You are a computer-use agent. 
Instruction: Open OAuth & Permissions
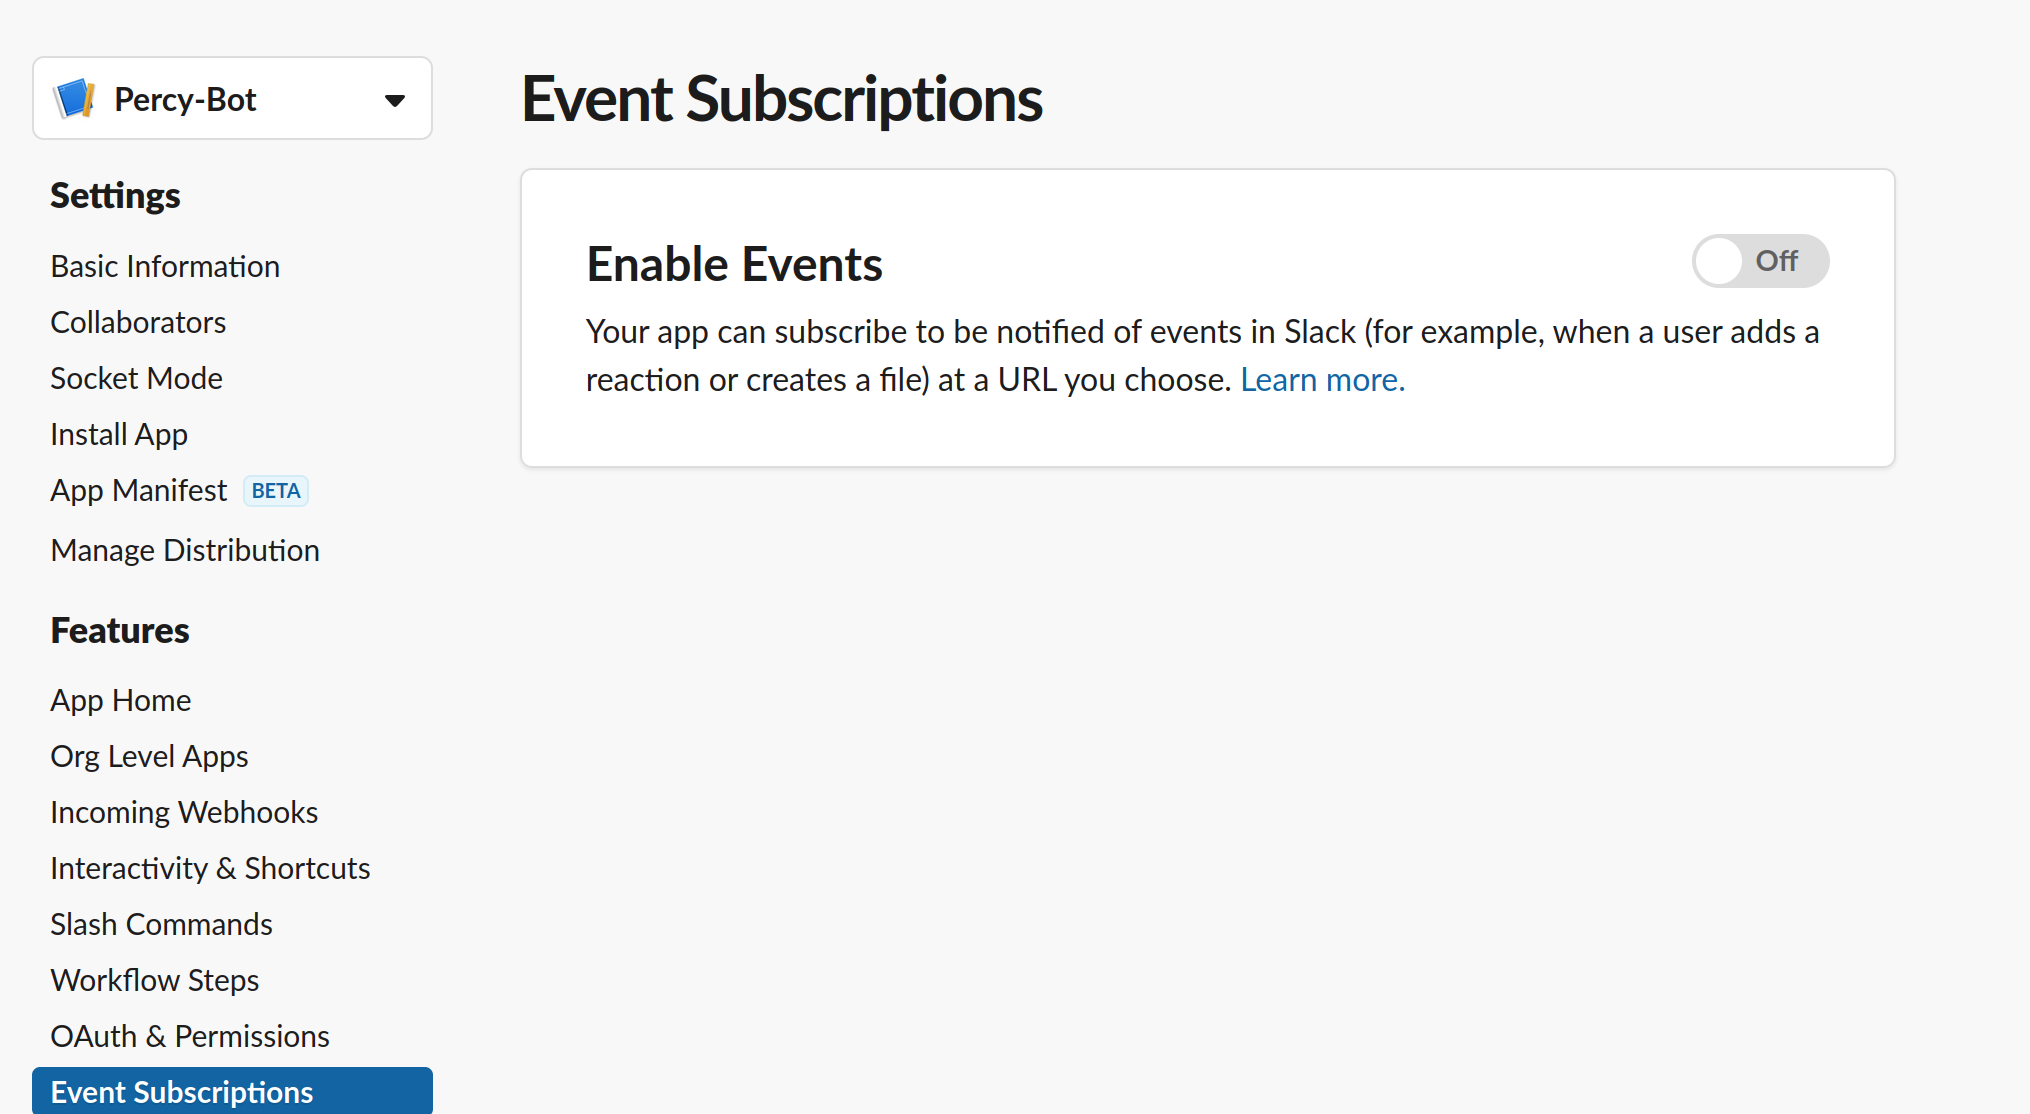click(x=190, y=1037)
